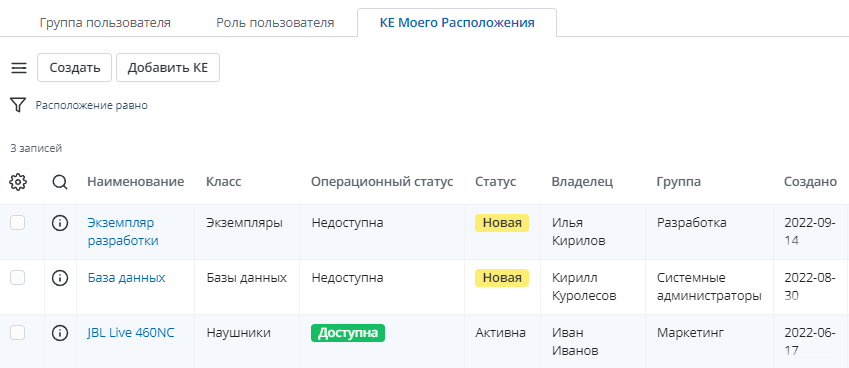The width and height of the screenshot is (849, 368).
Task: Sort by Операционный статус column header
Action: pyautogui.click(x=382, y=182)
